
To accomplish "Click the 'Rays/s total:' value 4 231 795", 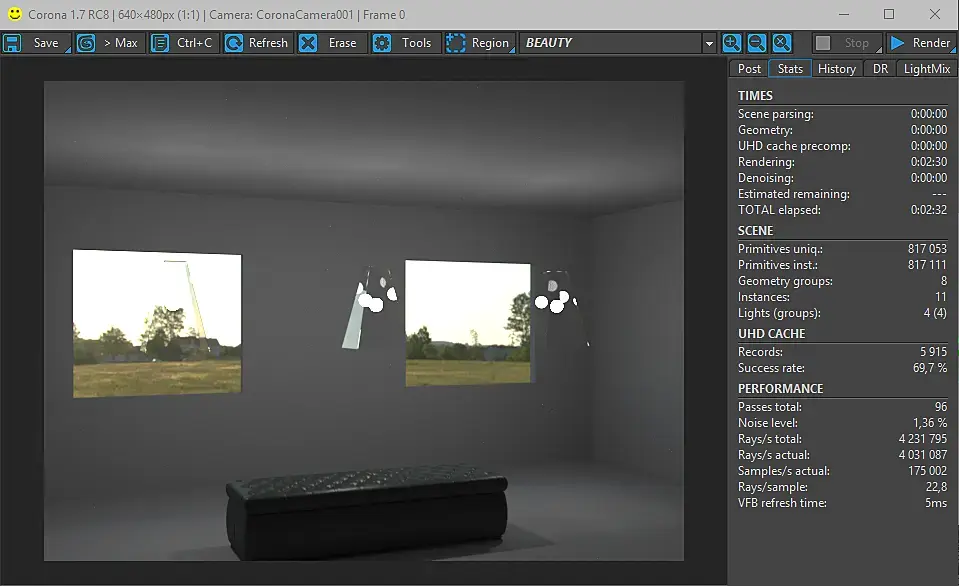I will (x=922, y=439).
